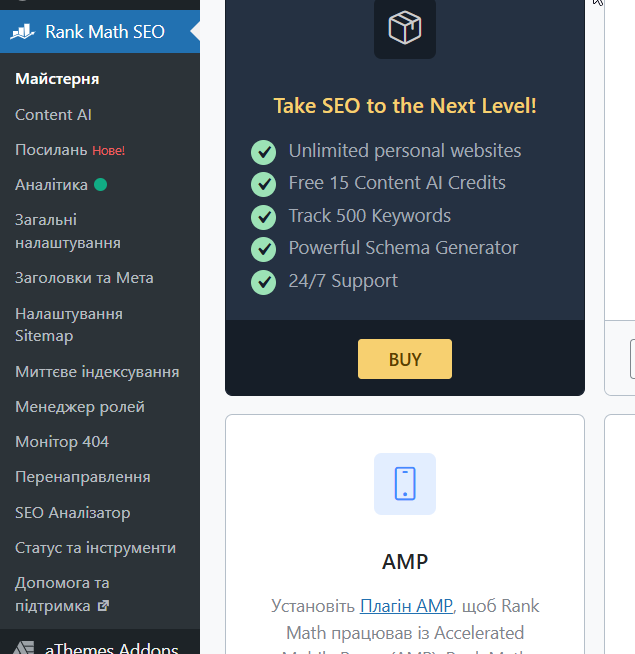The width and height of the screenshot is (635, 654).
Task: Open Заголовки та Мета settings
Action: (x=84, y=278)
